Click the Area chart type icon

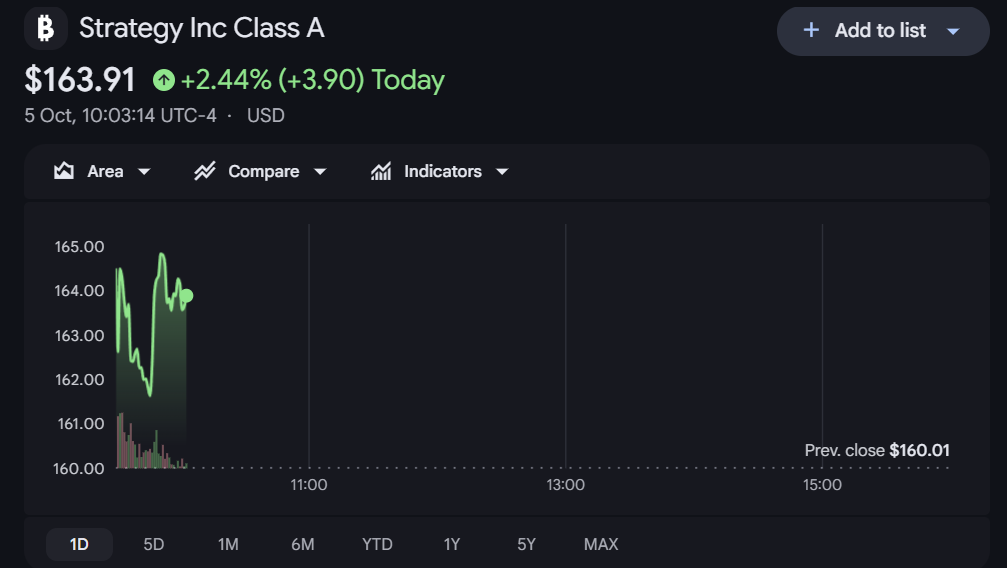tap(64, 171)
